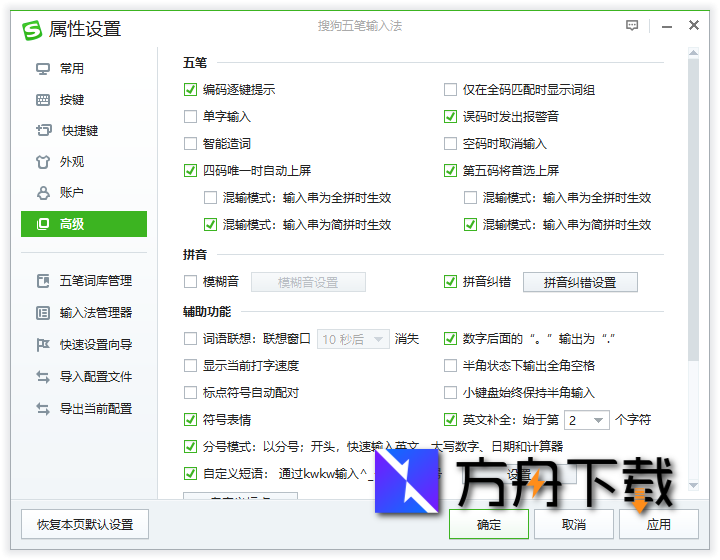This screenshot has width=720, height=560.
Task: Click the scrollbar down arrow
Action: click(x=693, y=485)
